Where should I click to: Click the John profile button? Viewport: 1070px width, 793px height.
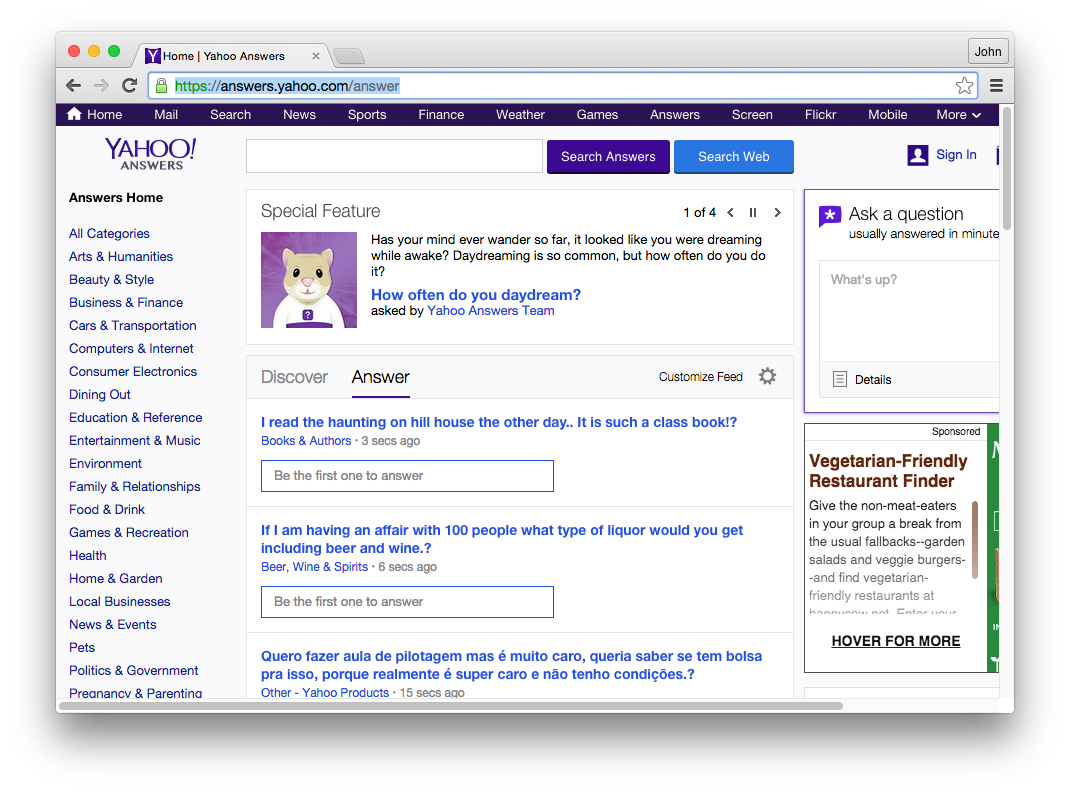[987, 51]
